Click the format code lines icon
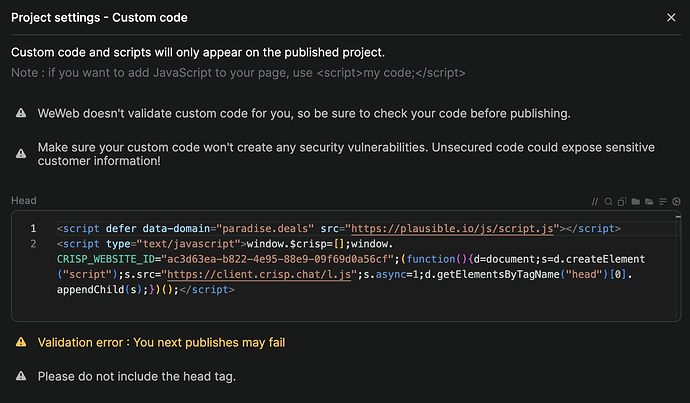 (x=662, y=202)
